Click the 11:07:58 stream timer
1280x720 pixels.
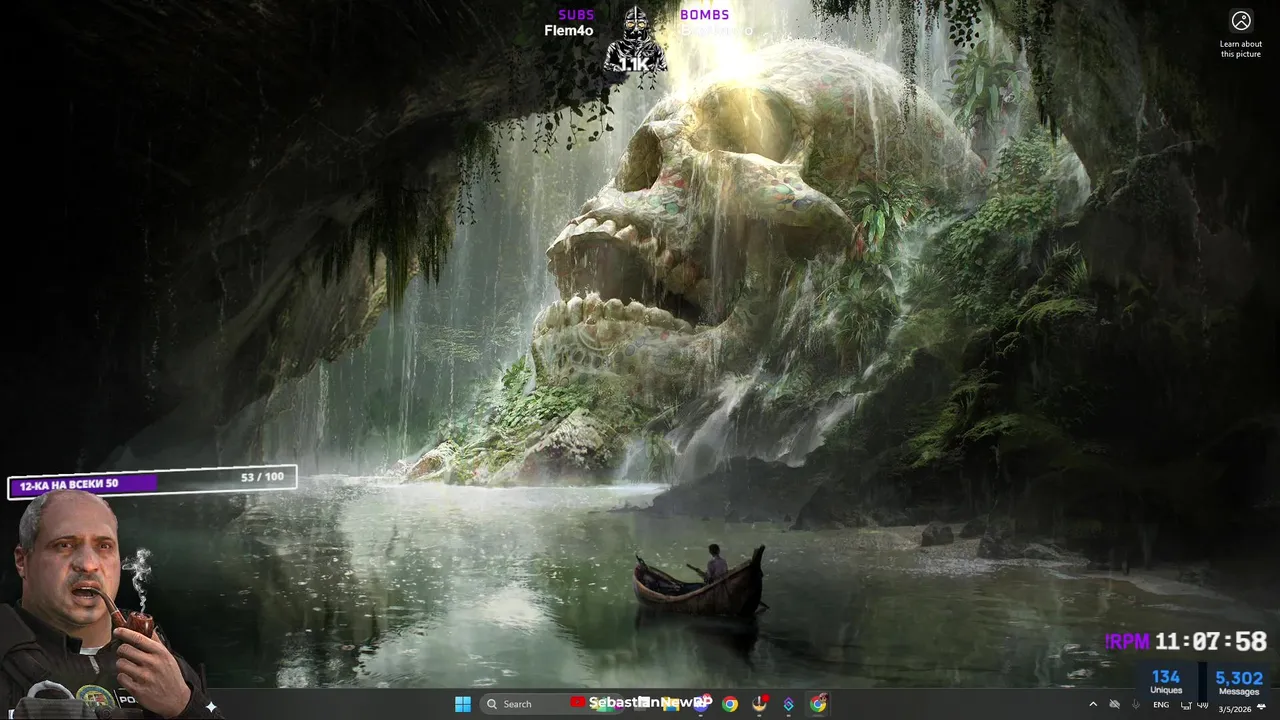1211,642
